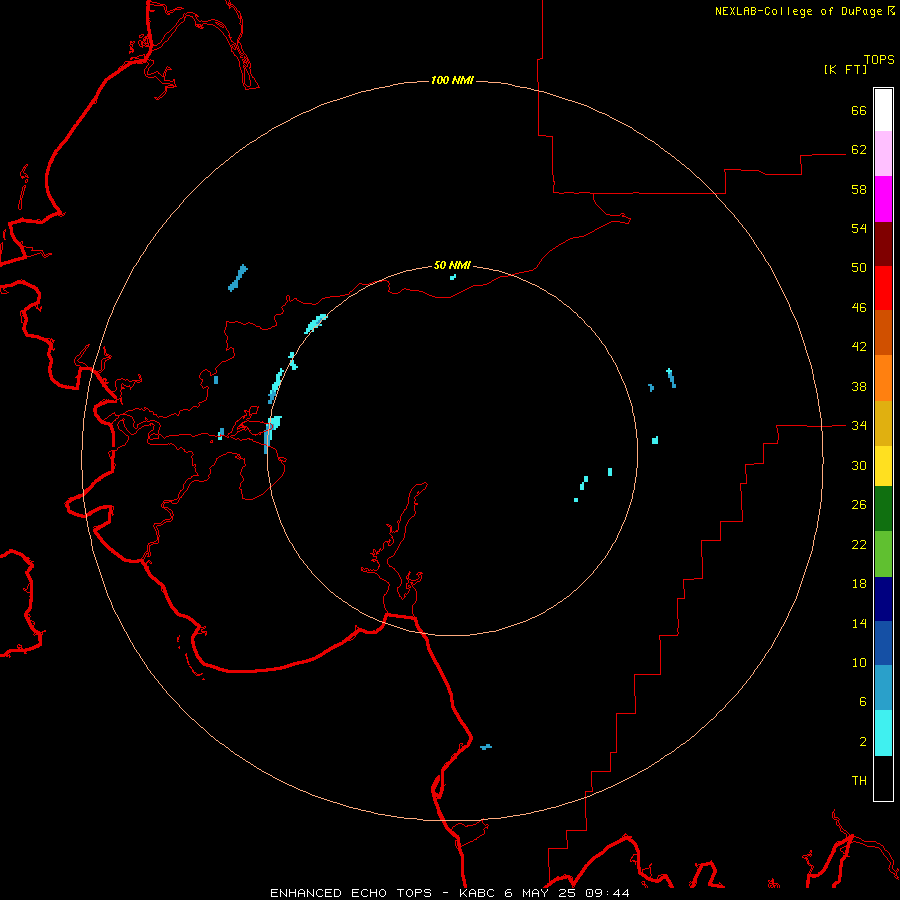Click the navy 22 kft legend swatch
This screenshot has height=900, width=900.
tap(883, 599)
